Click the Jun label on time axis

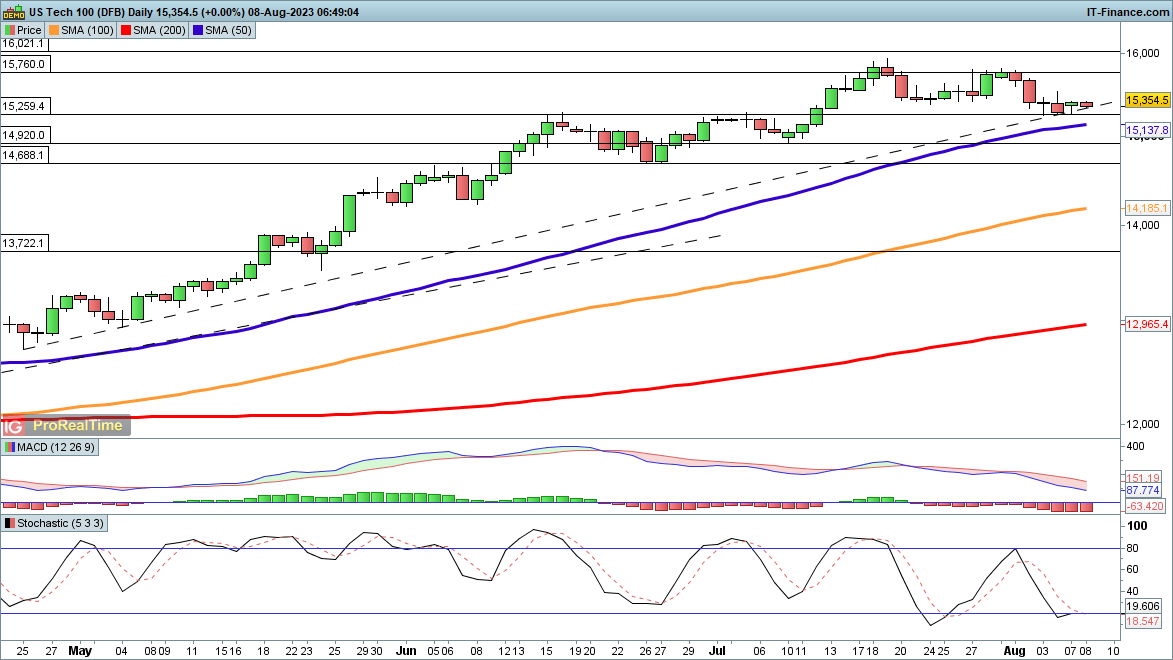tap(406, 650)
